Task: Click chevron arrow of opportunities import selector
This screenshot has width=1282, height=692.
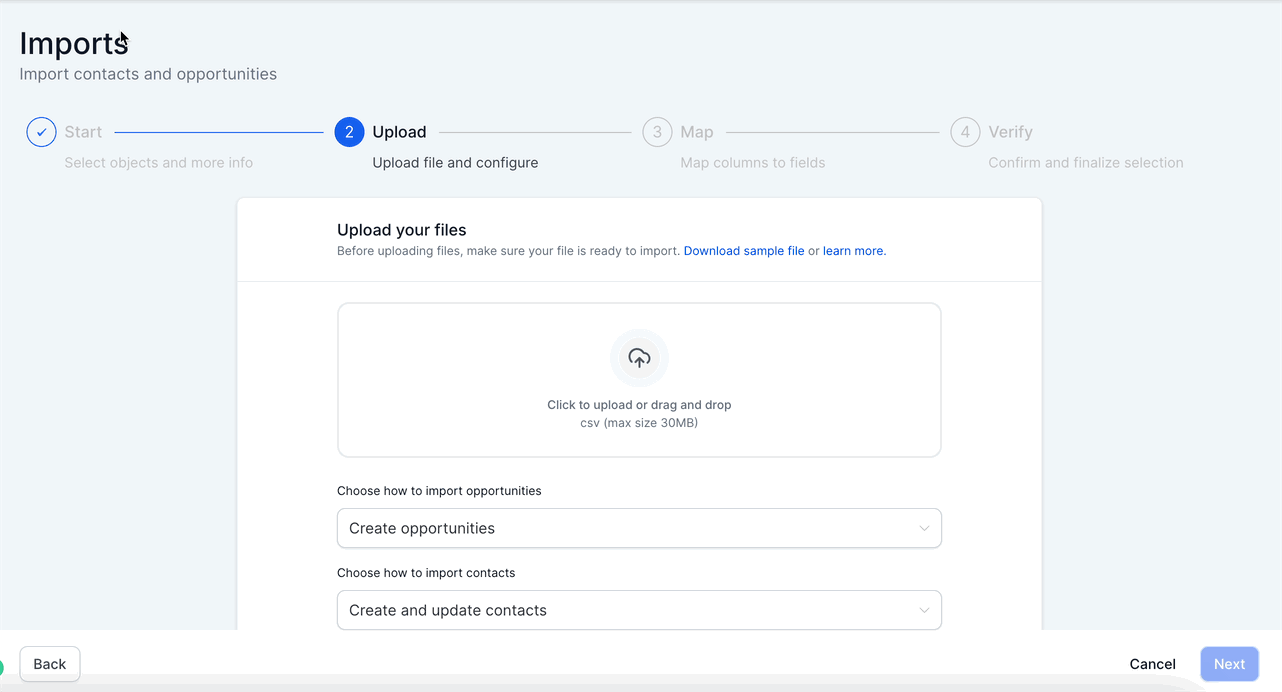Action: pos(924,528)
